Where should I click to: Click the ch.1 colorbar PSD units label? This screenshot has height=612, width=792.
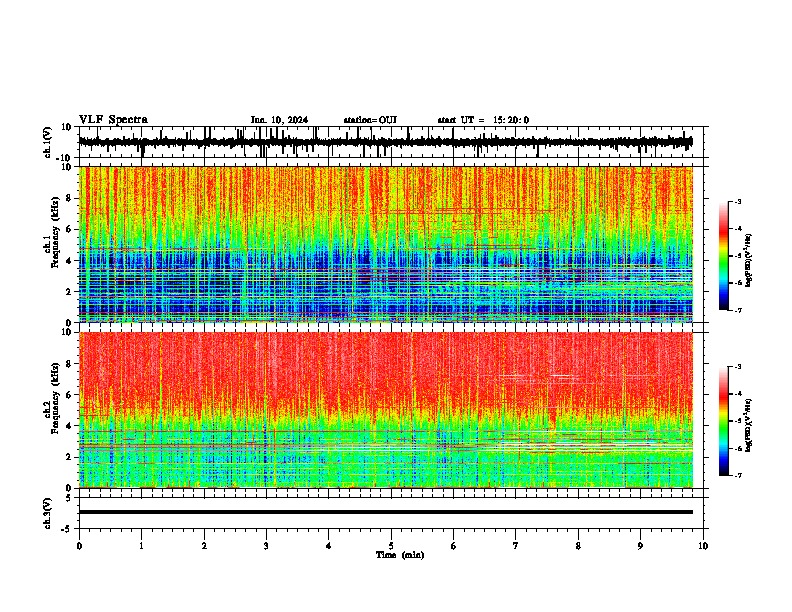[749, 260]
